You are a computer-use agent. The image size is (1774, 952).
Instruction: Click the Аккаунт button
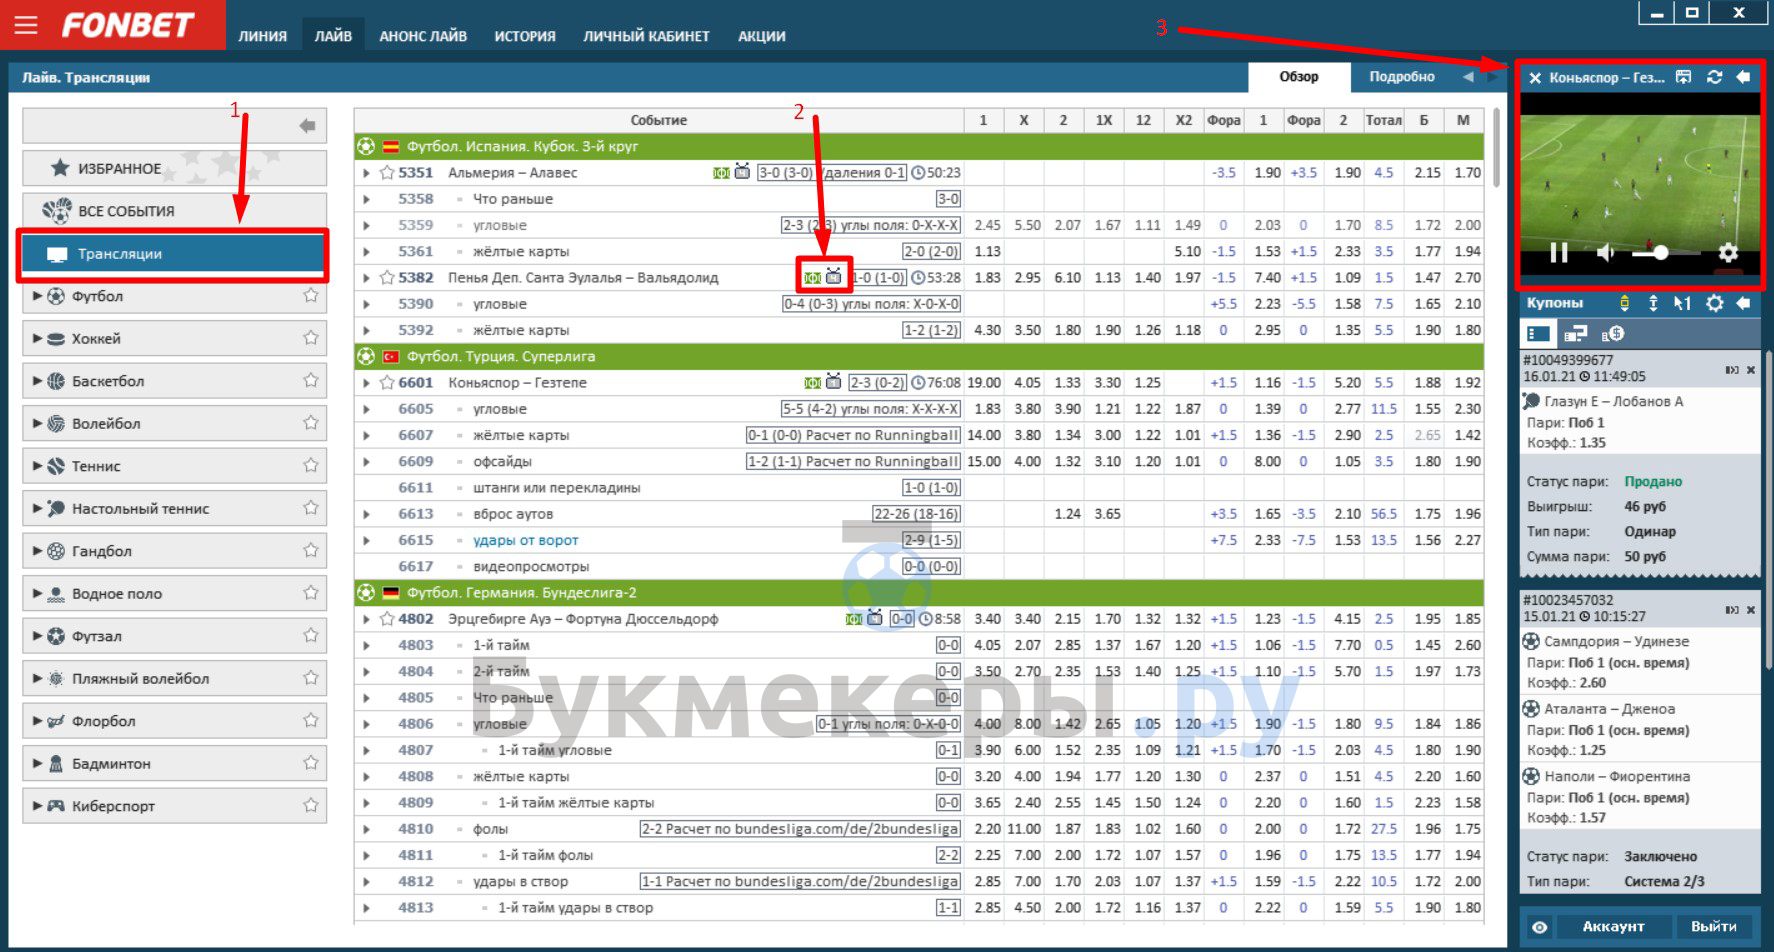pyautogui.click(x=1613, y=927)
